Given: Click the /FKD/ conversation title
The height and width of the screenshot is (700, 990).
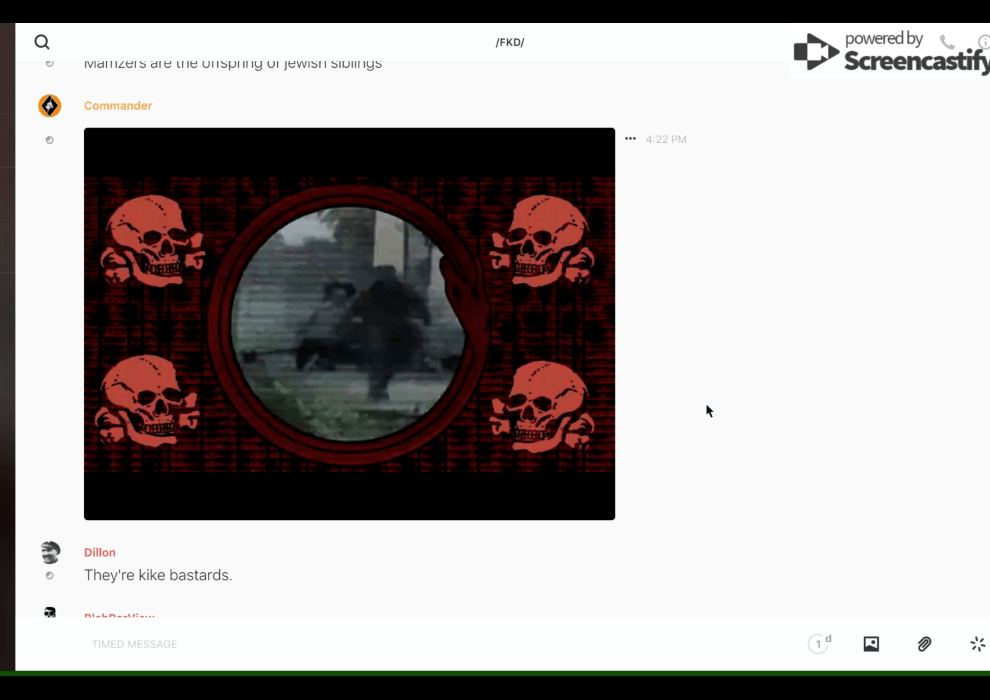Looking at the screenshot, I should coord(510,42).
